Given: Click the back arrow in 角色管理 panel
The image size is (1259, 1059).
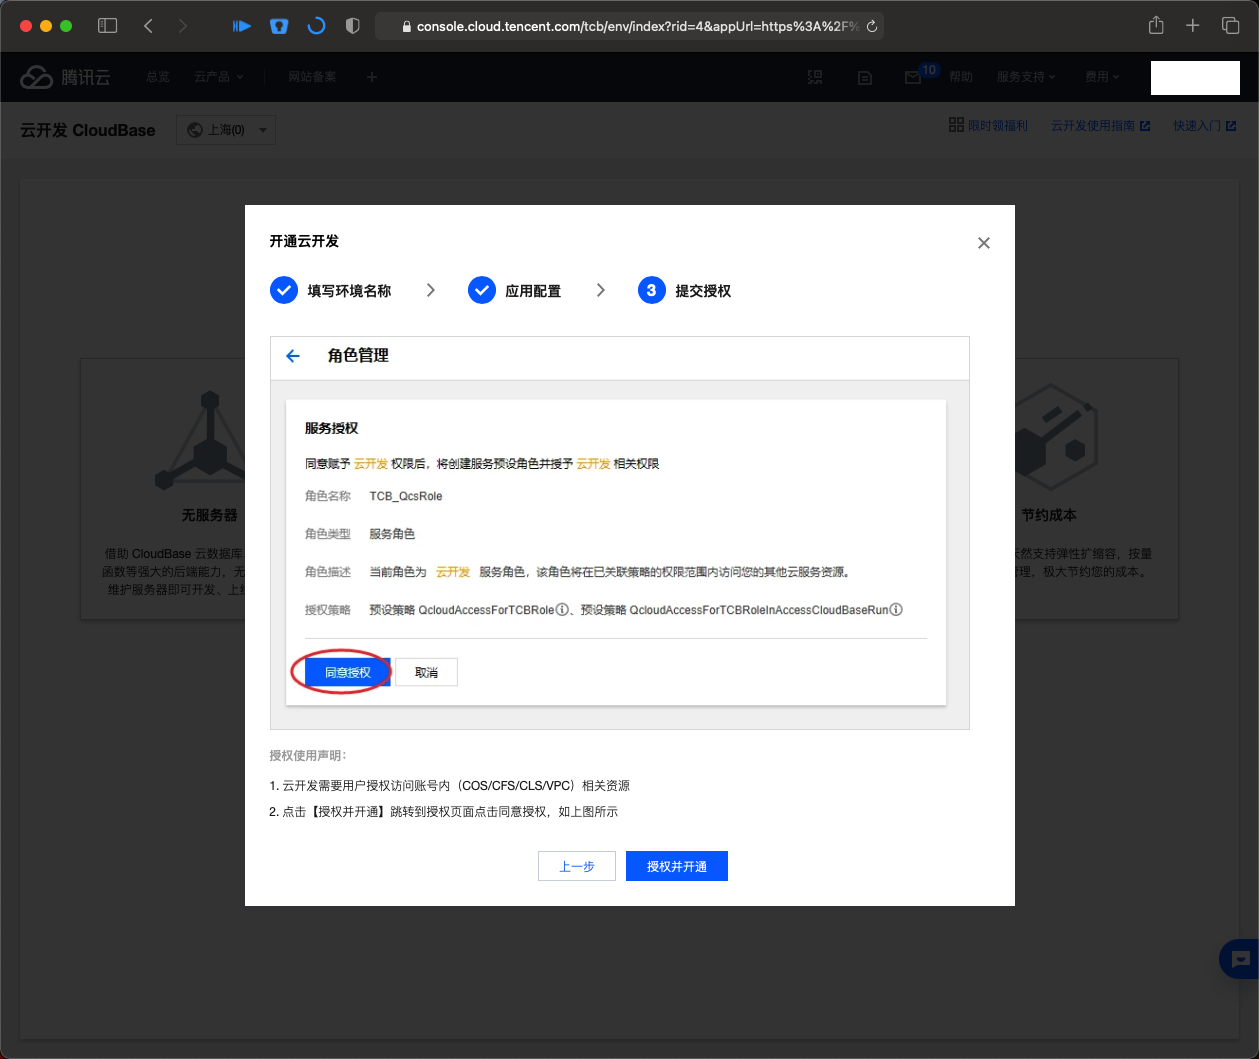Looking at the screenshot, I should pyautogui.click(x=292, y=355).
